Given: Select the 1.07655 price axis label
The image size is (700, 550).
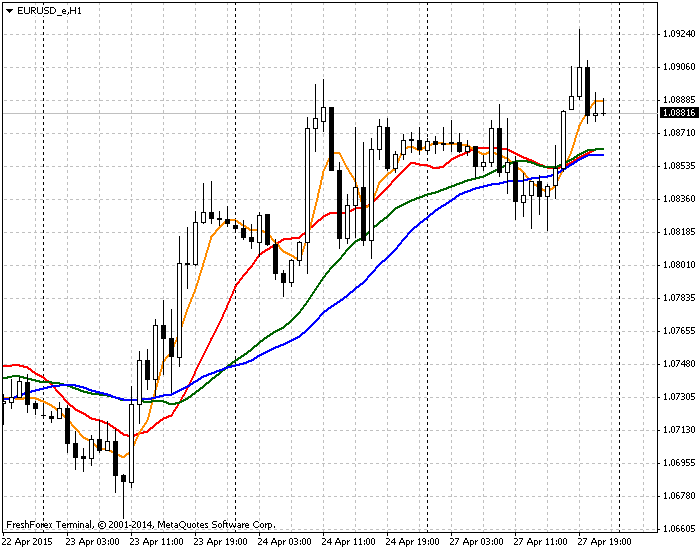Looking at the screenshot, I should click(679, 331).
